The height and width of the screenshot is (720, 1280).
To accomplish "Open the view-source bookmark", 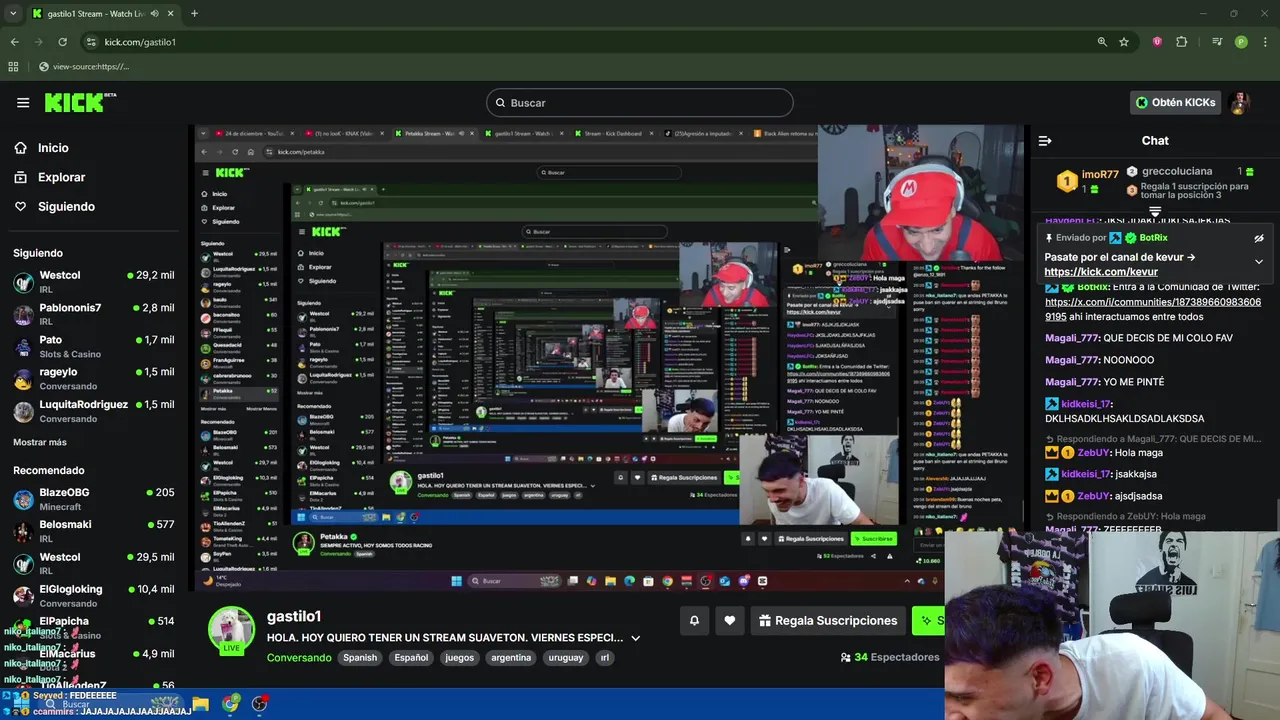I will 82,66.
